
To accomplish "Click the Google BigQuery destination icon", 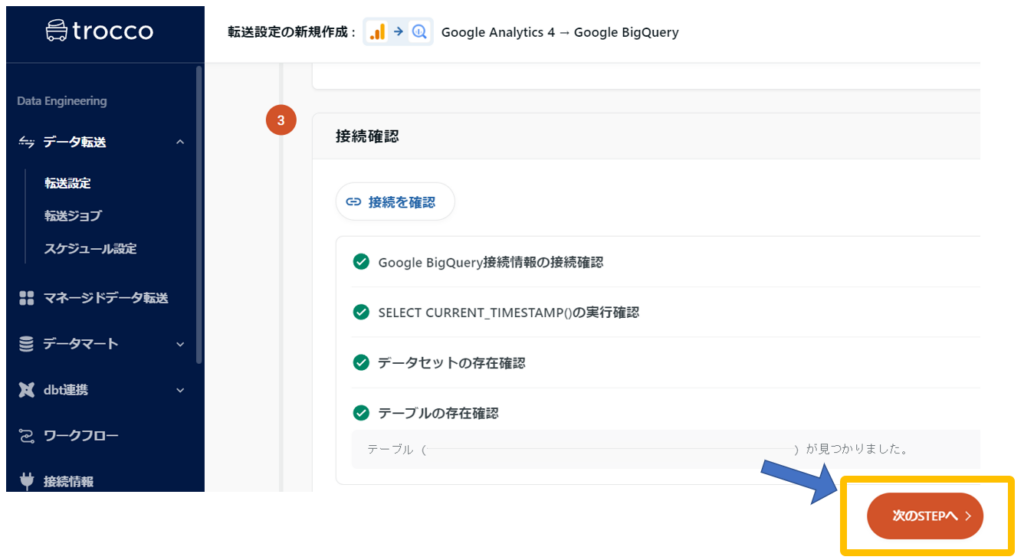I will point(420,32).
